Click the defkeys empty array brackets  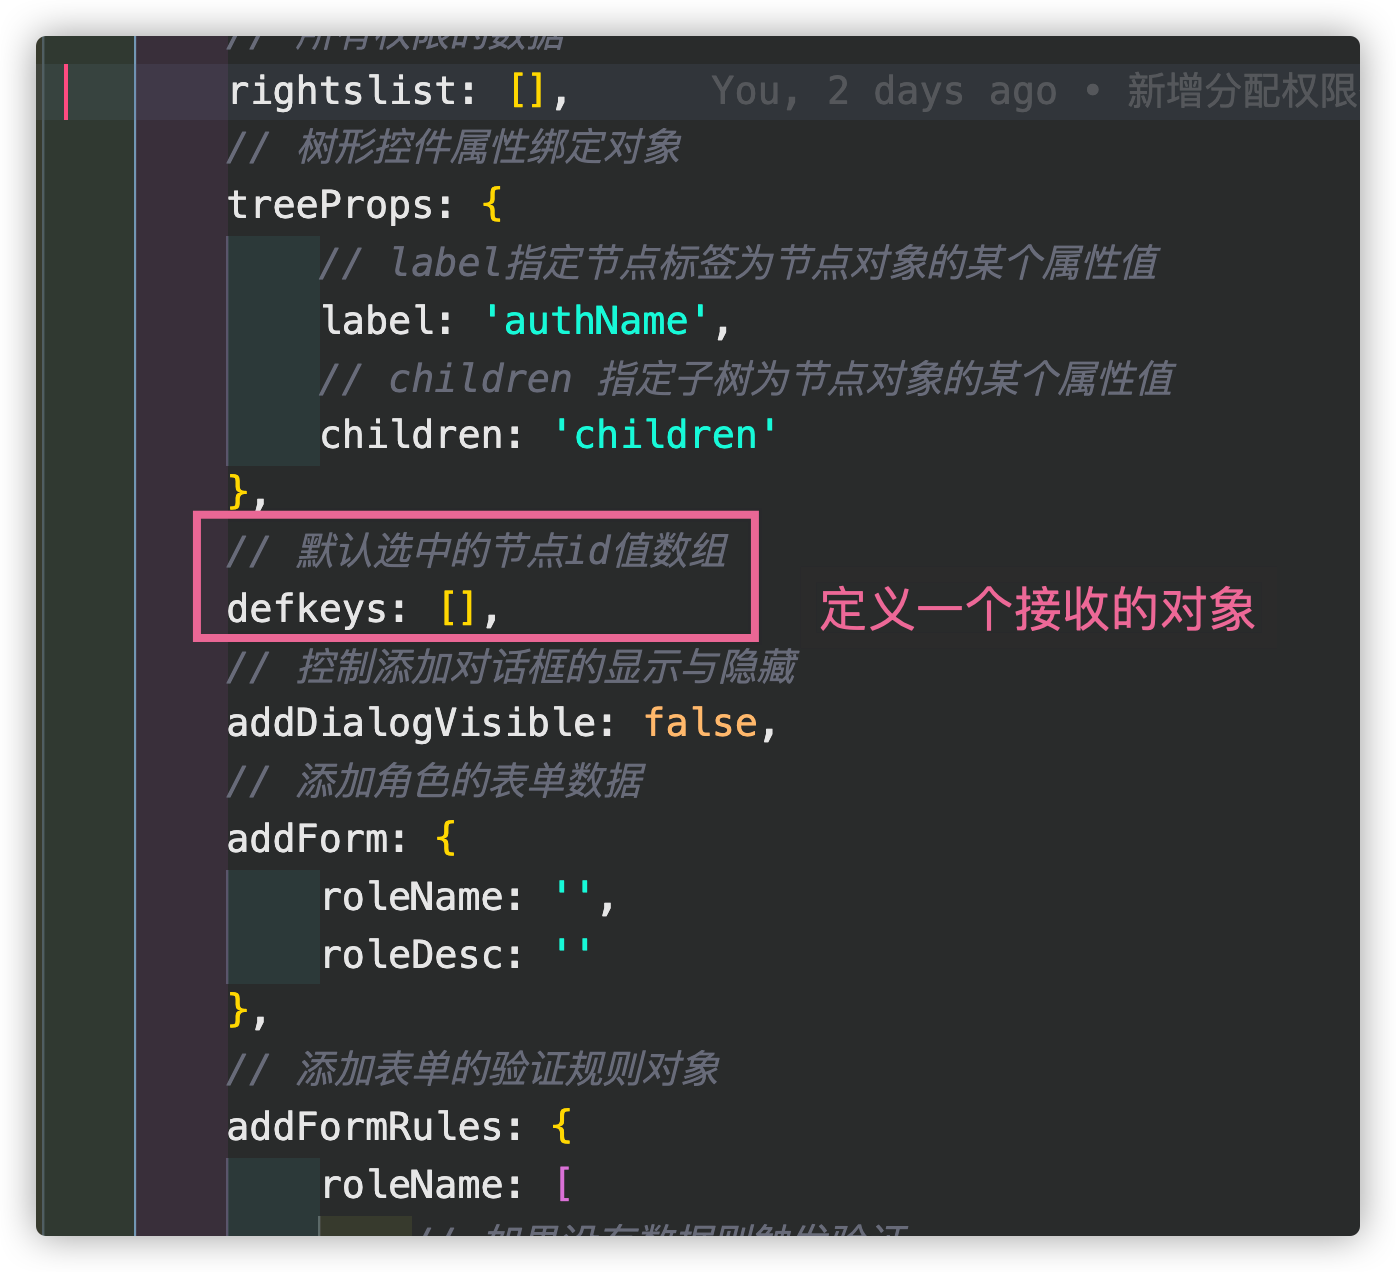tap(458, 608)
